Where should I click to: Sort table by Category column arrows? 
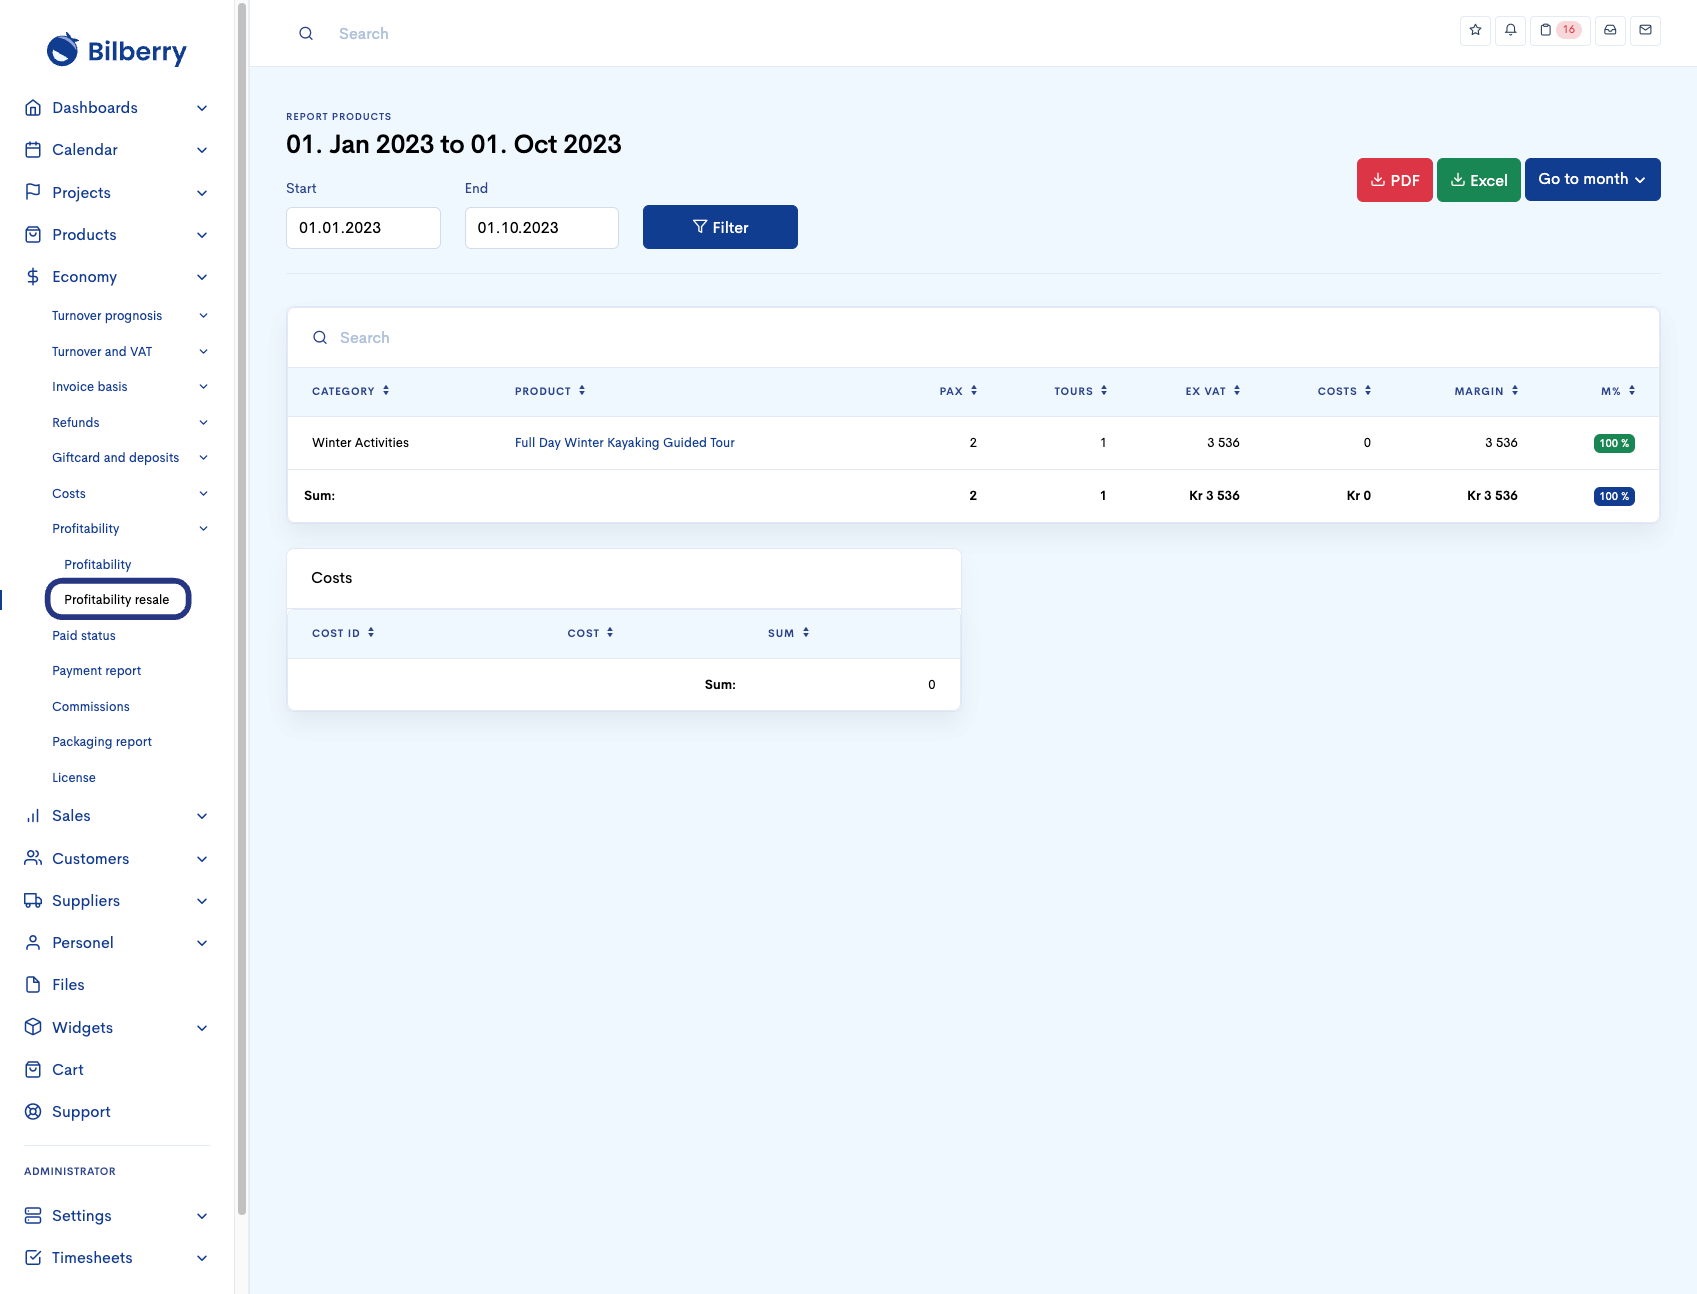point(386,391)
